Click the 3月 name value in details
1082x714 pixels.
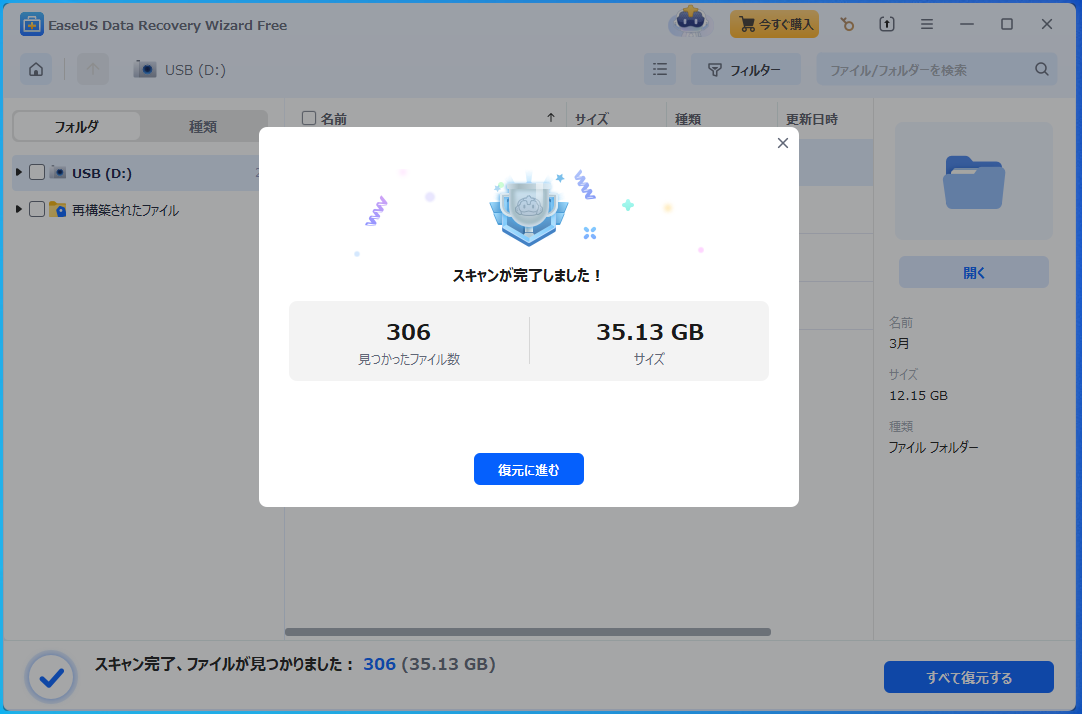899,344
